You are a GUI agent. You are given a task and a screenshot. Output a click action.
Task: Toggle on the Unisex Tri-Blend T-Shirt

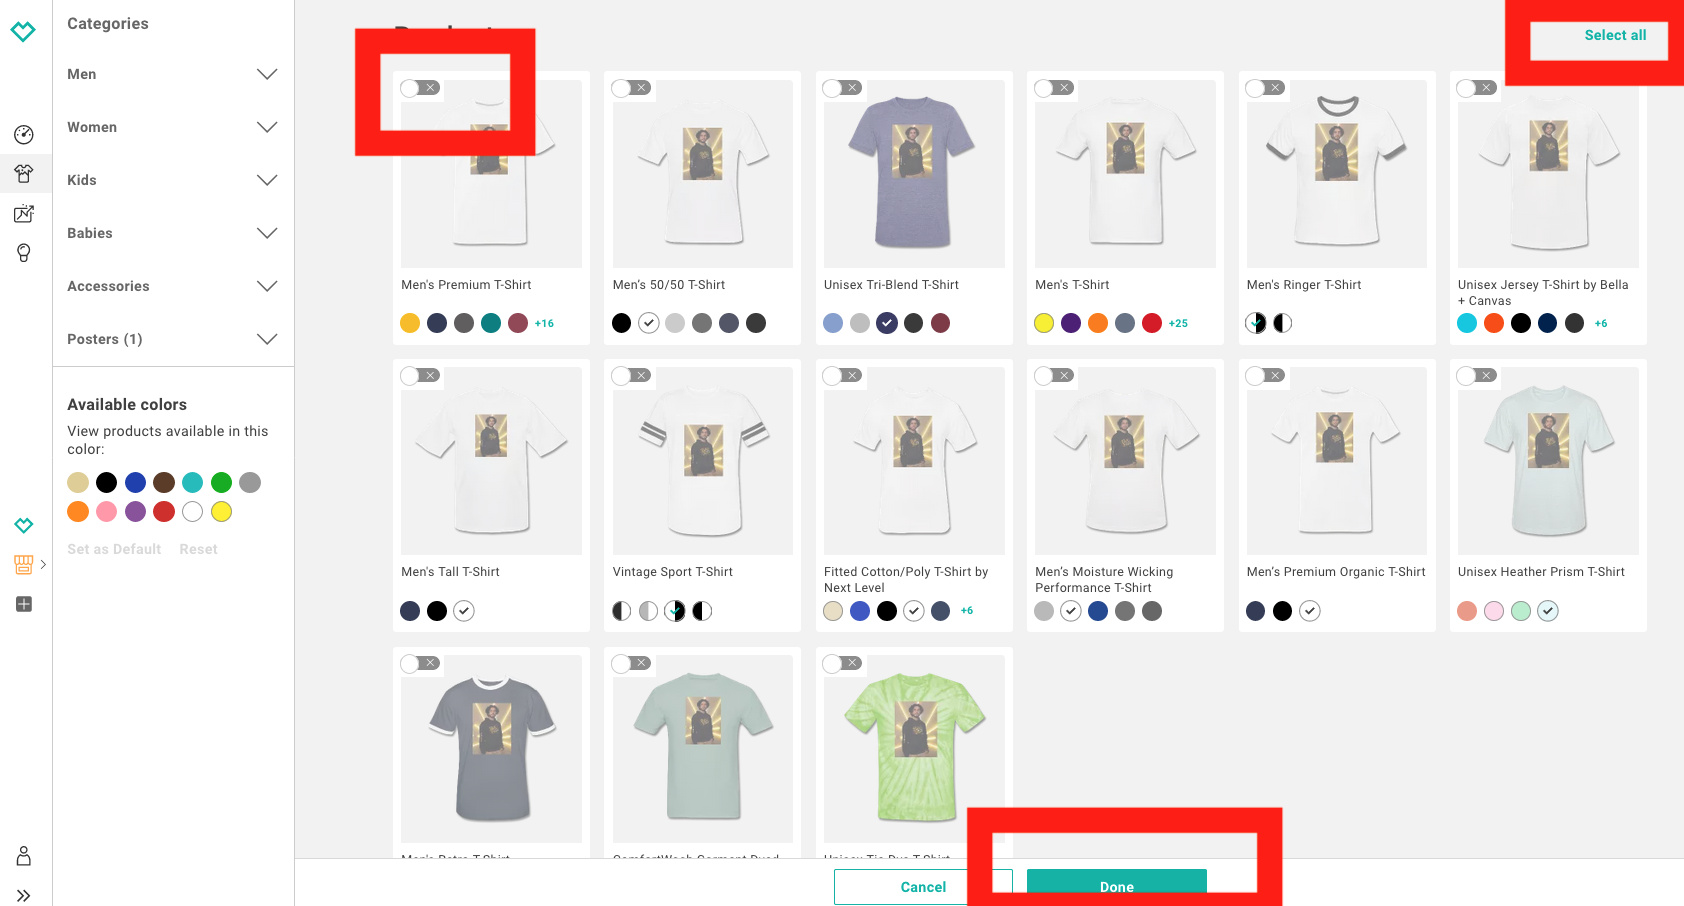(x=842, y=88)
